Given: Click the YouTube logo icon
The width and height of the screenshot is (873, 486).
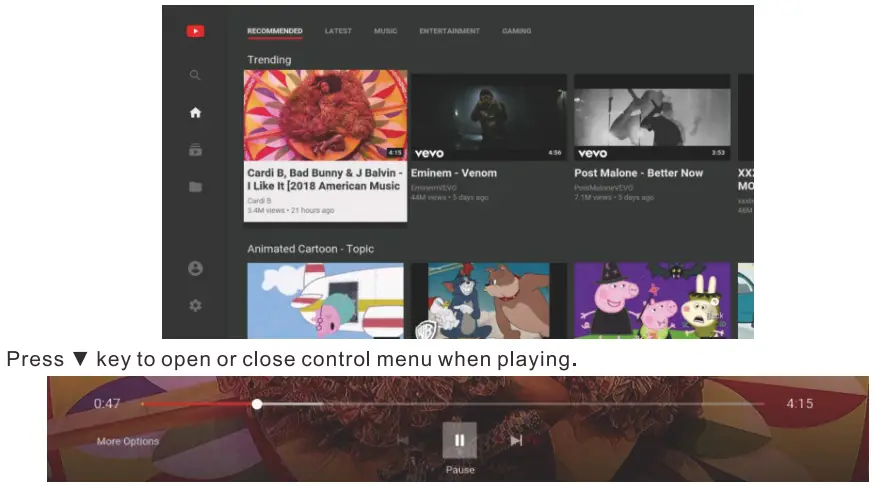Looking at the screenshot, I should pos(195,31).
